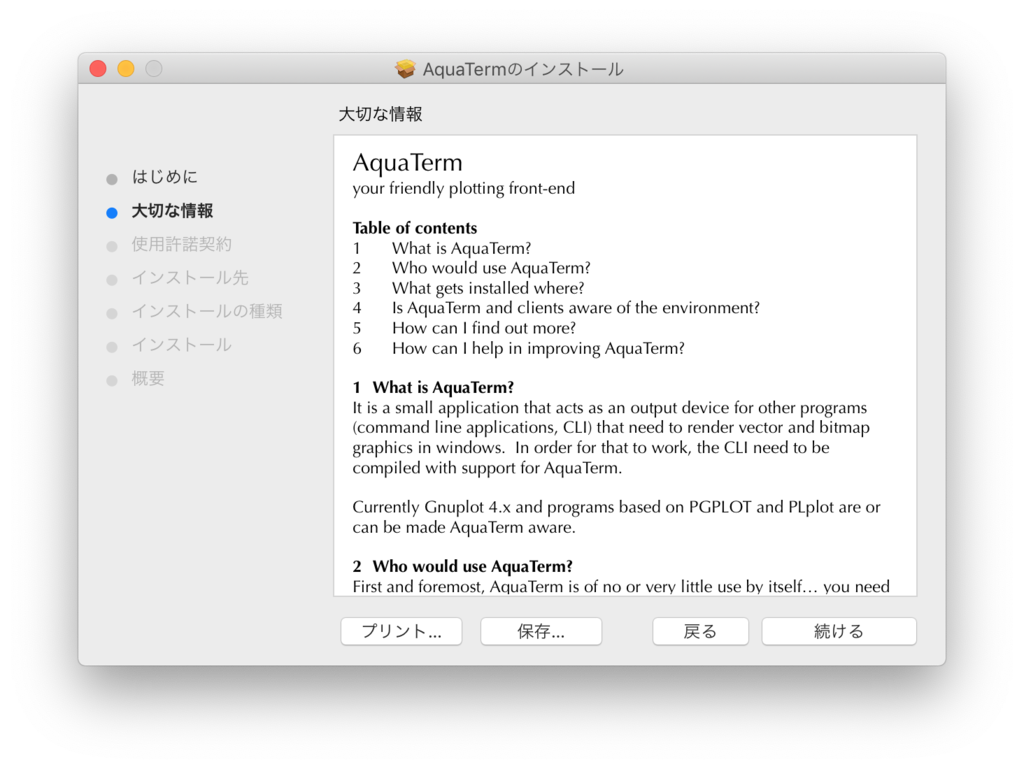
Task: Click 'your friendly plotting front-end' subtitle
Action: coord(464,189)
